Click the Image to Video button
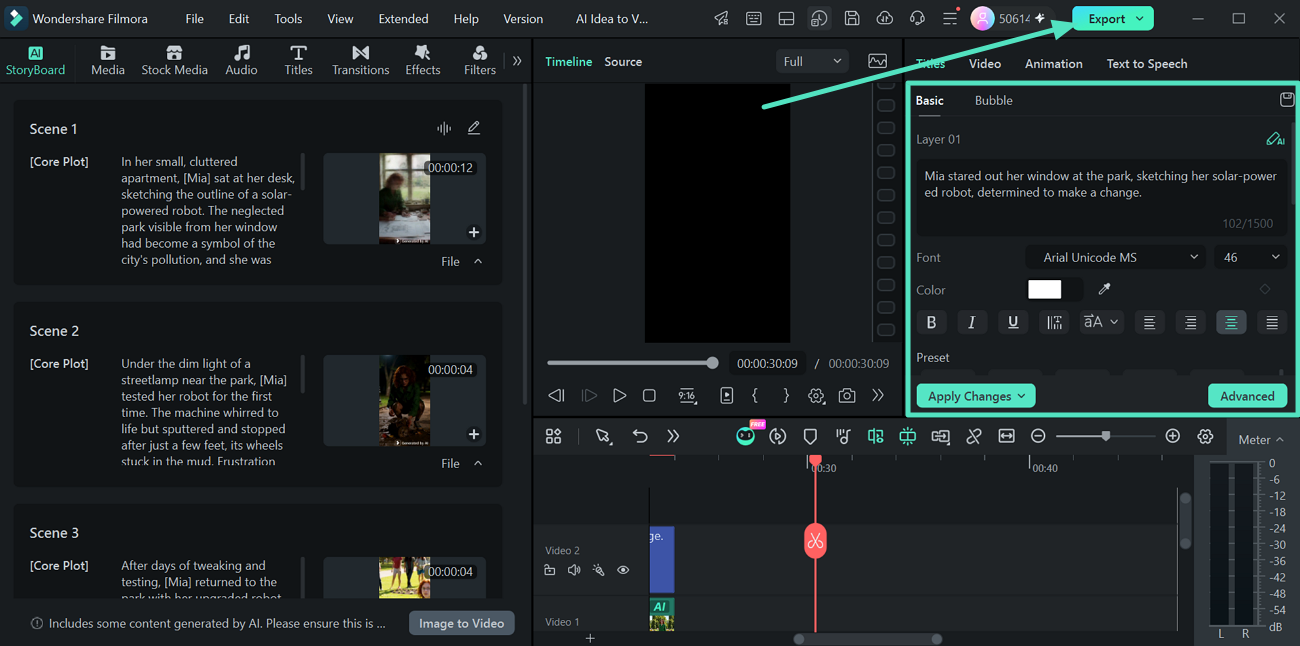This screenshot has width=1300, height=646. click(x=461, y=623)
